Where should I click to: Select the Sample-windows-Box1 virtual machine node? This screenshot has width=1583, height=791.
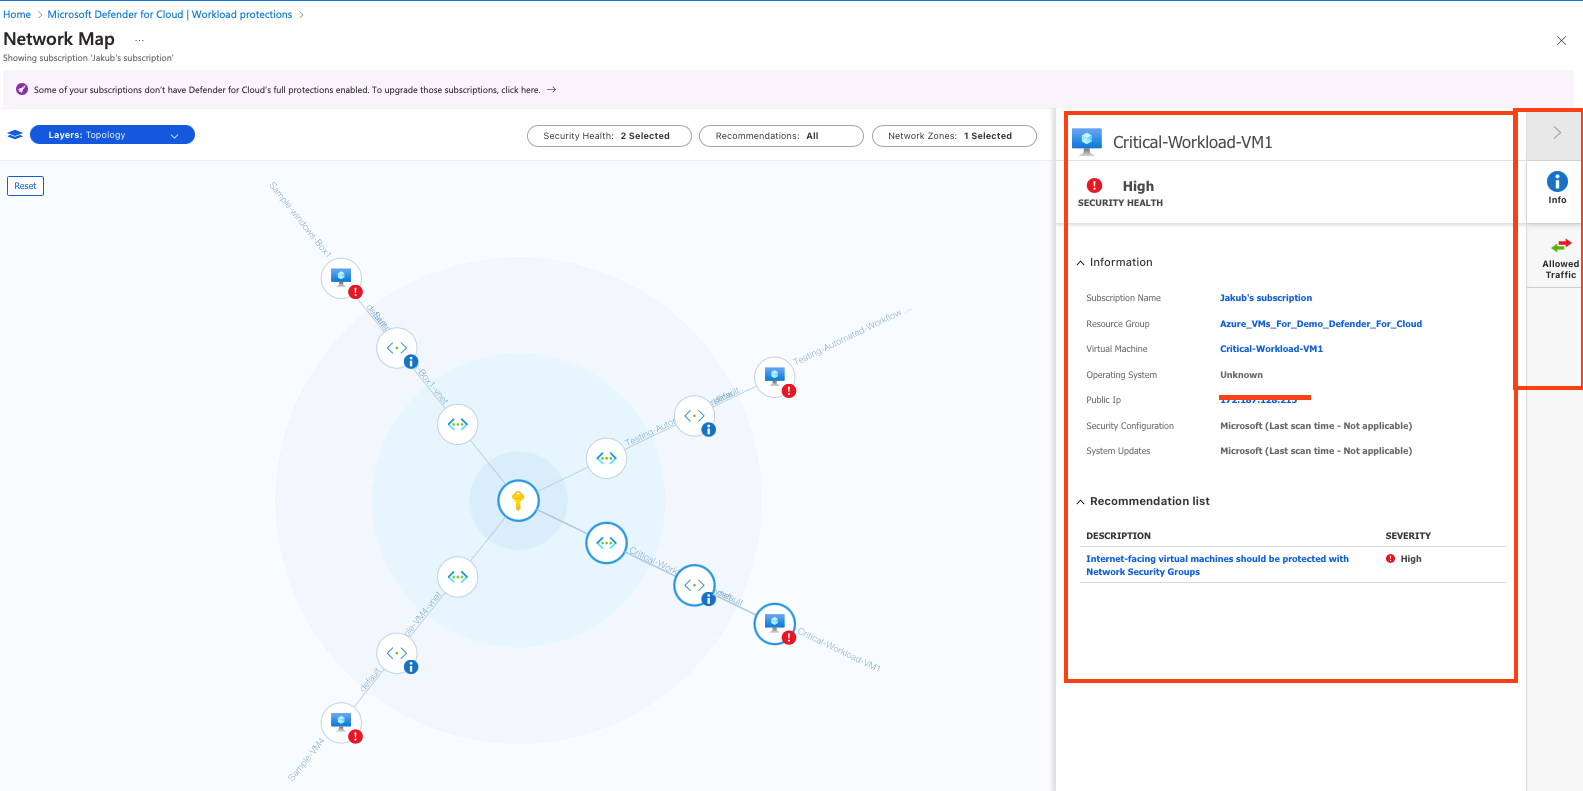[341, 278]
